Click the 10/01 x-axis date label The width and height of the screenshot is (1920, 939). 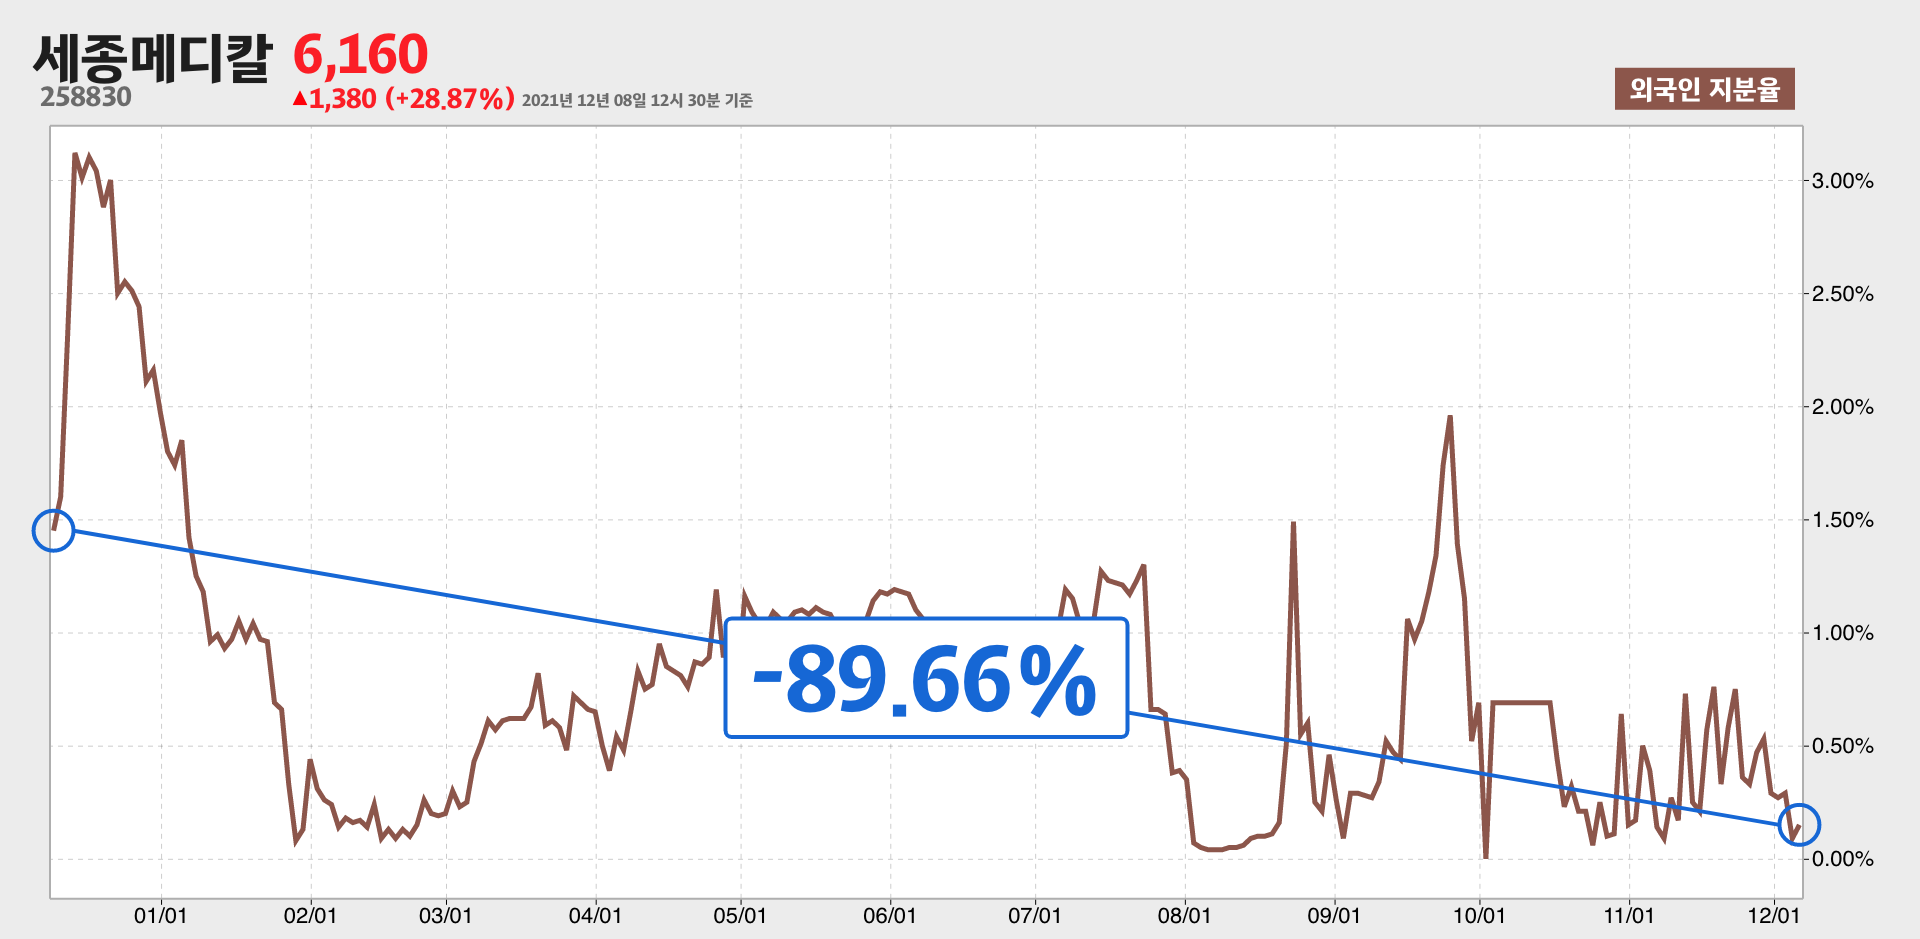1479,916
